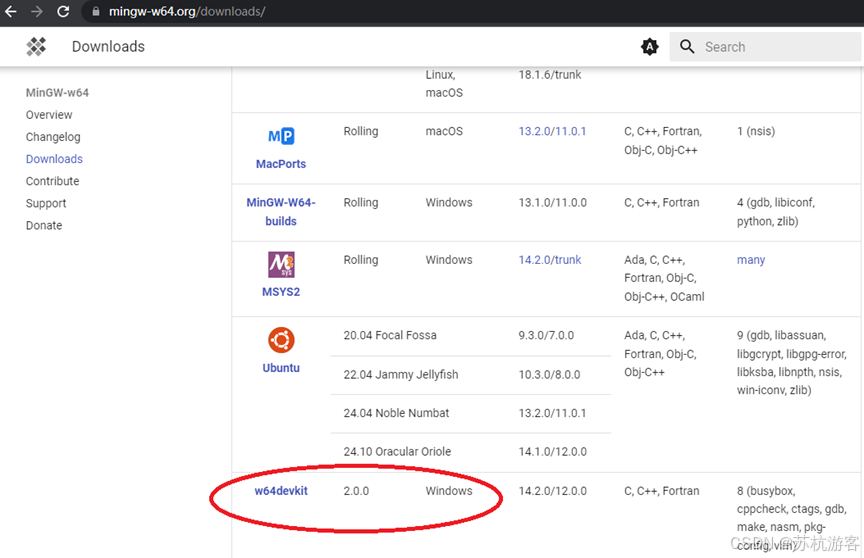This screenshot has height=558, width=864.
Task: Click the 'many' packages link for MSYS2
Action: (x=751, y=259)
